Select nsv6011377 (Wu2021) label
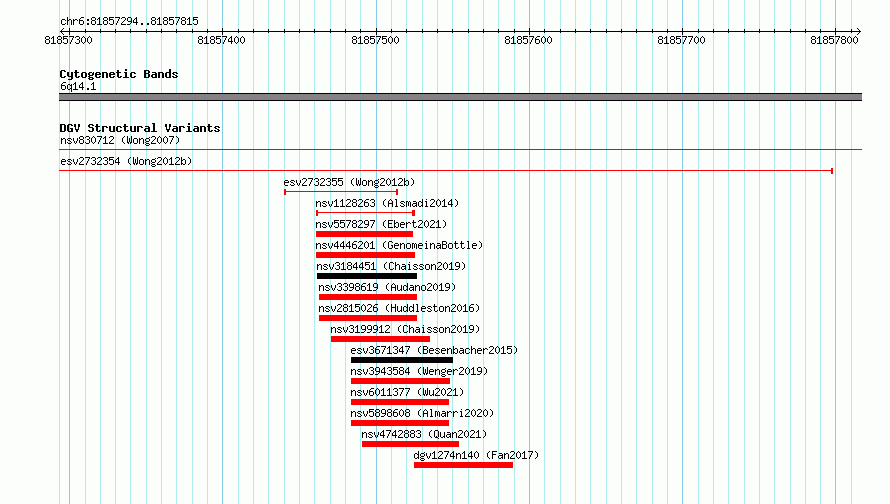The height and width of the screenshot is (504, 890). [407, 392]
